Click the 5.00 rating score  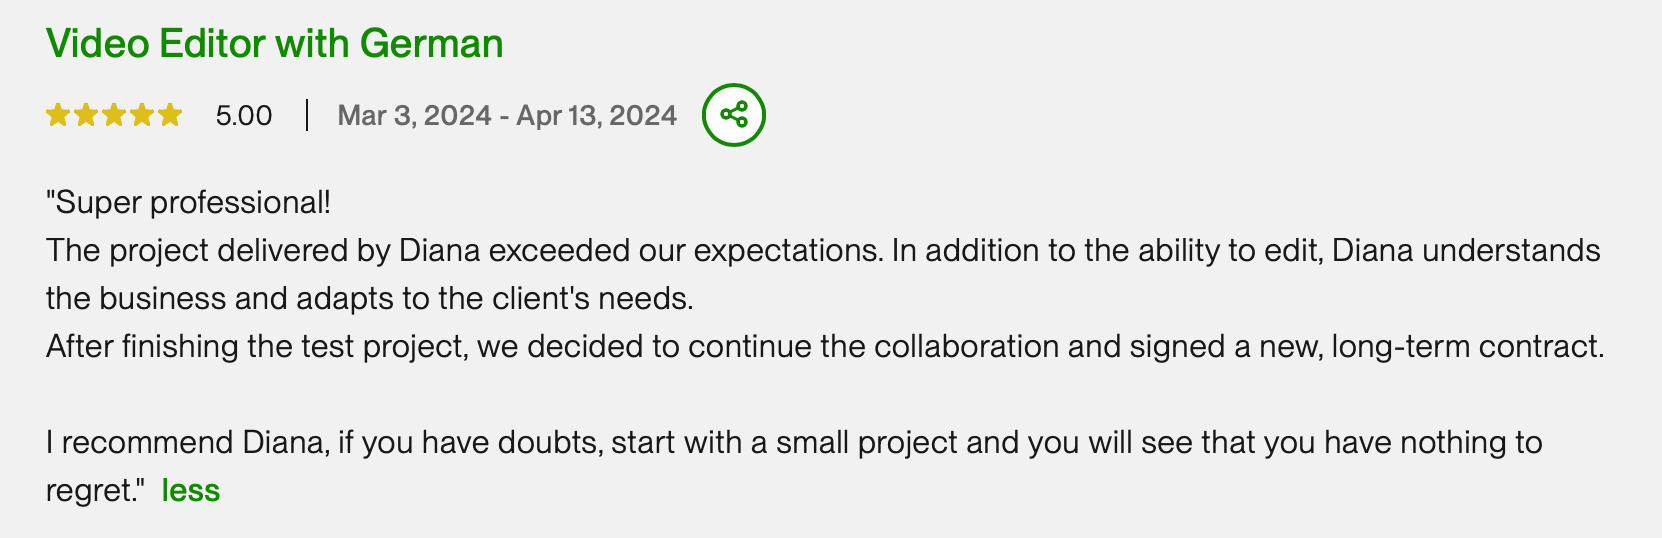click(244, 116)
